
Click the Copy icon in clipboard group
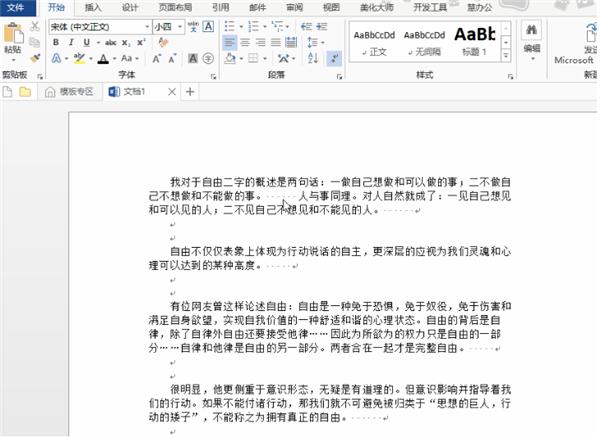(35, 42)
